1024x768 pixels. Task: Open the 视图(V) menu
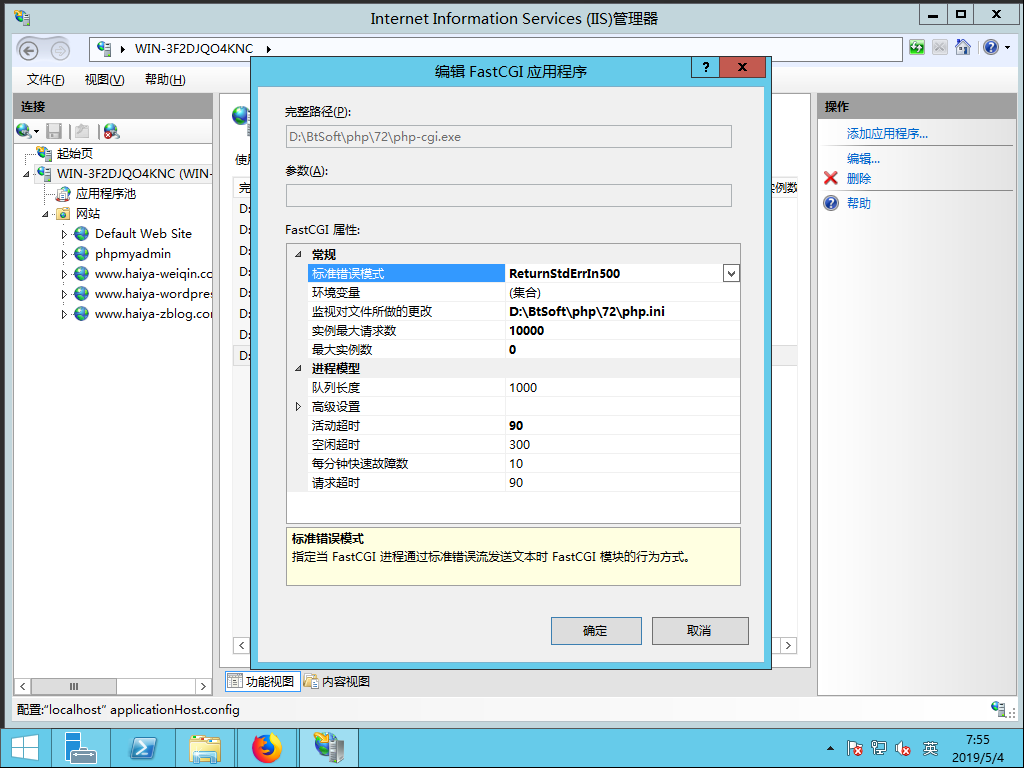click(x=104, y=80)
